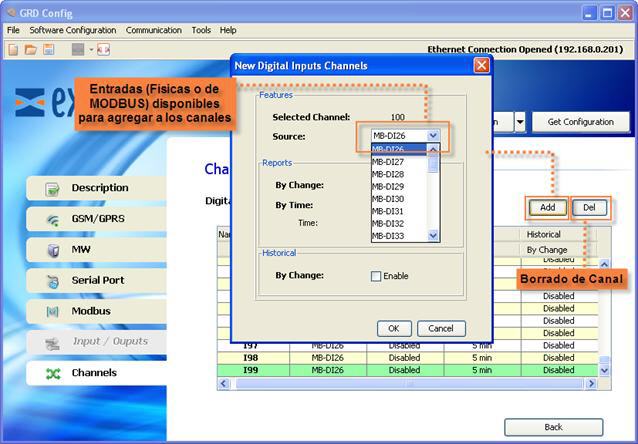Open dropdown arrow beside Get Configuration

point(520,122)
